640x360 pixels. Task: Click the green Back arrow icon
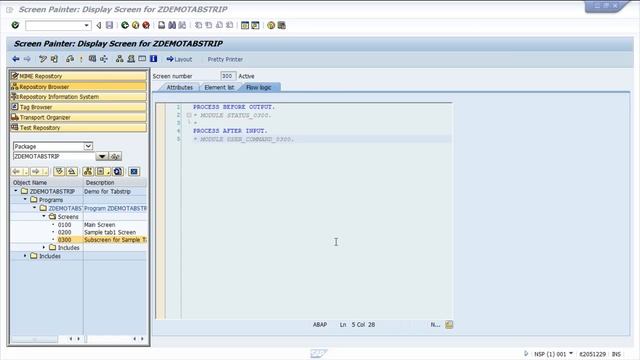click(125, 25)
